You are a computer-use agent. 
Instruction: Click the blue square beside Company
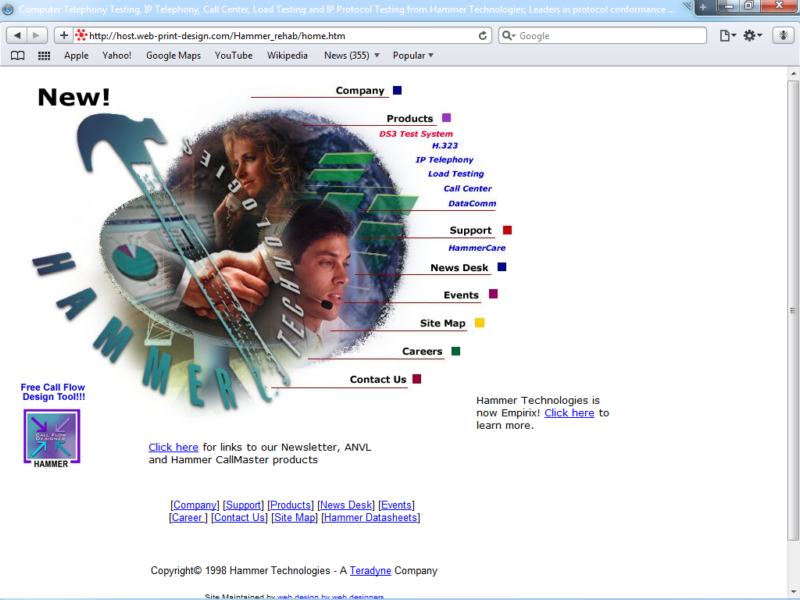tap(397, 90)
